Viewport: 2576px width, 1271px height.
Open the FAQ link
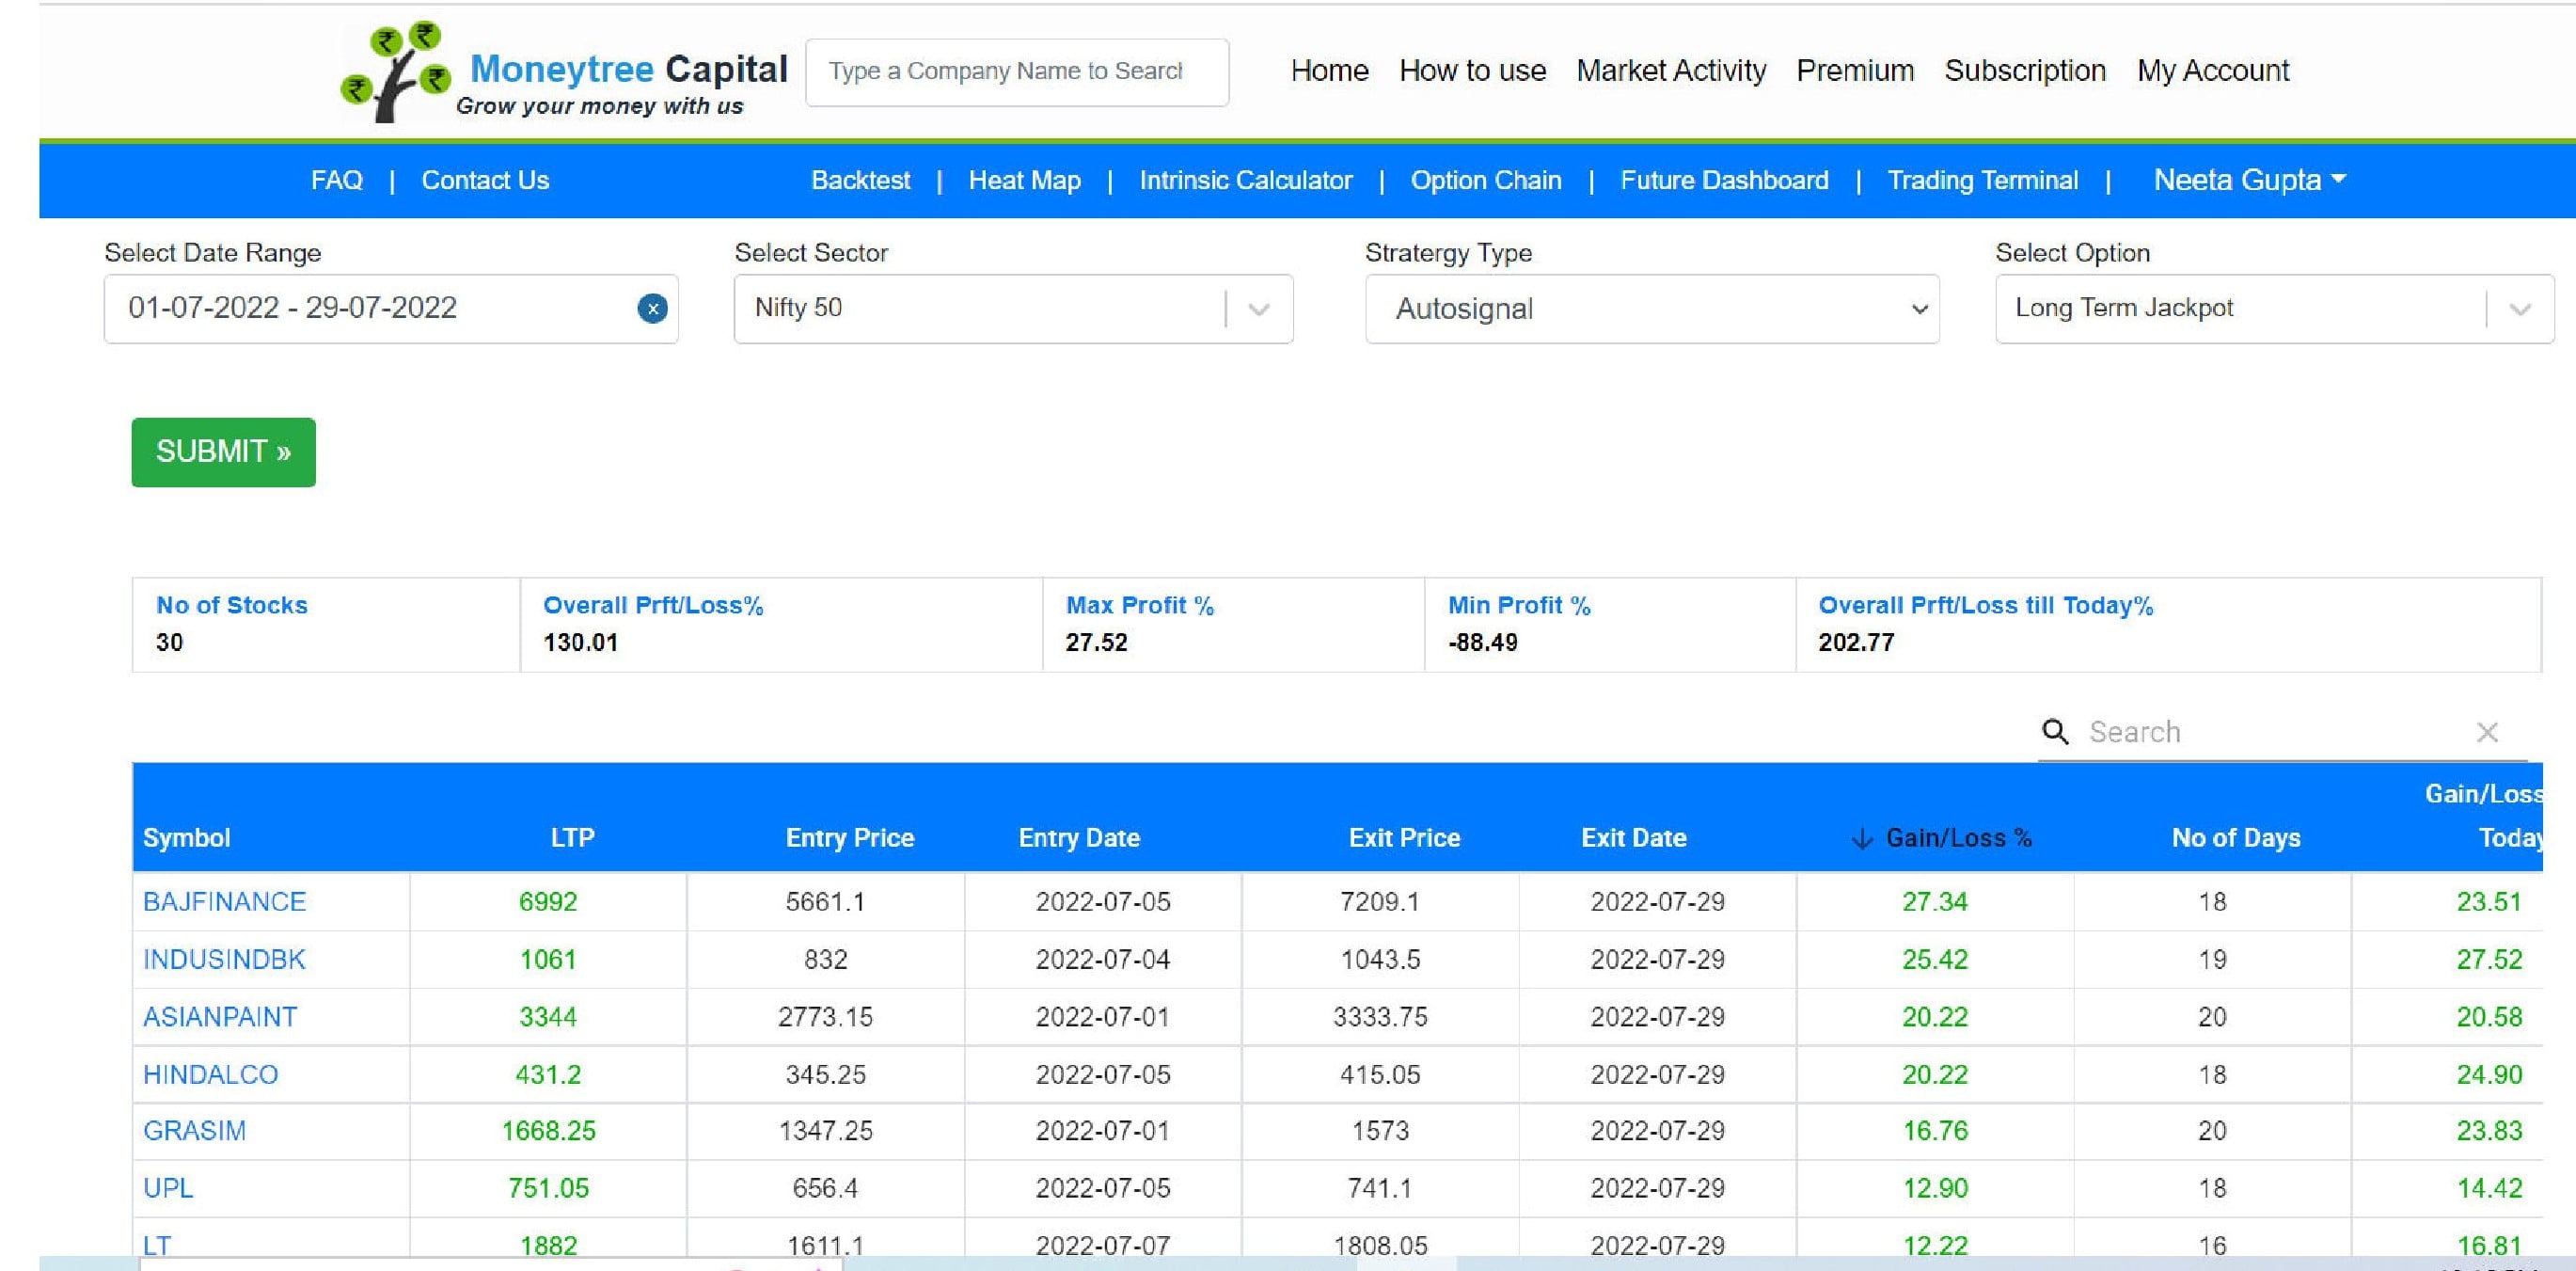(x=337, y=180)
